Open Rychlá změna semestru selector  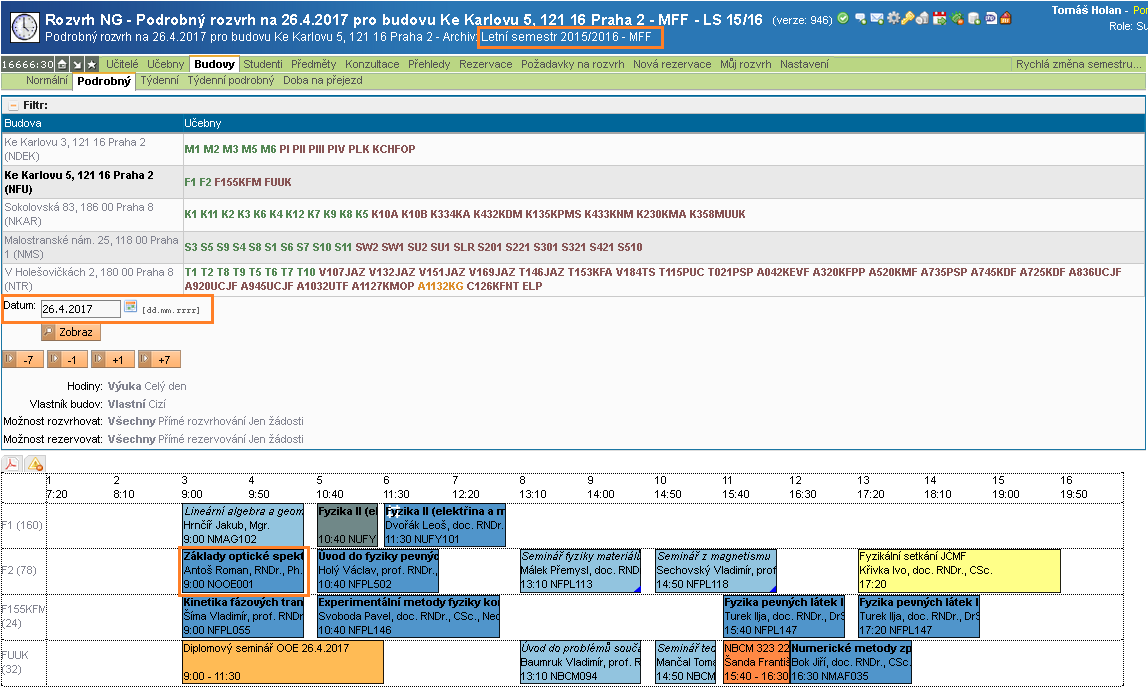coord(1077,64)
